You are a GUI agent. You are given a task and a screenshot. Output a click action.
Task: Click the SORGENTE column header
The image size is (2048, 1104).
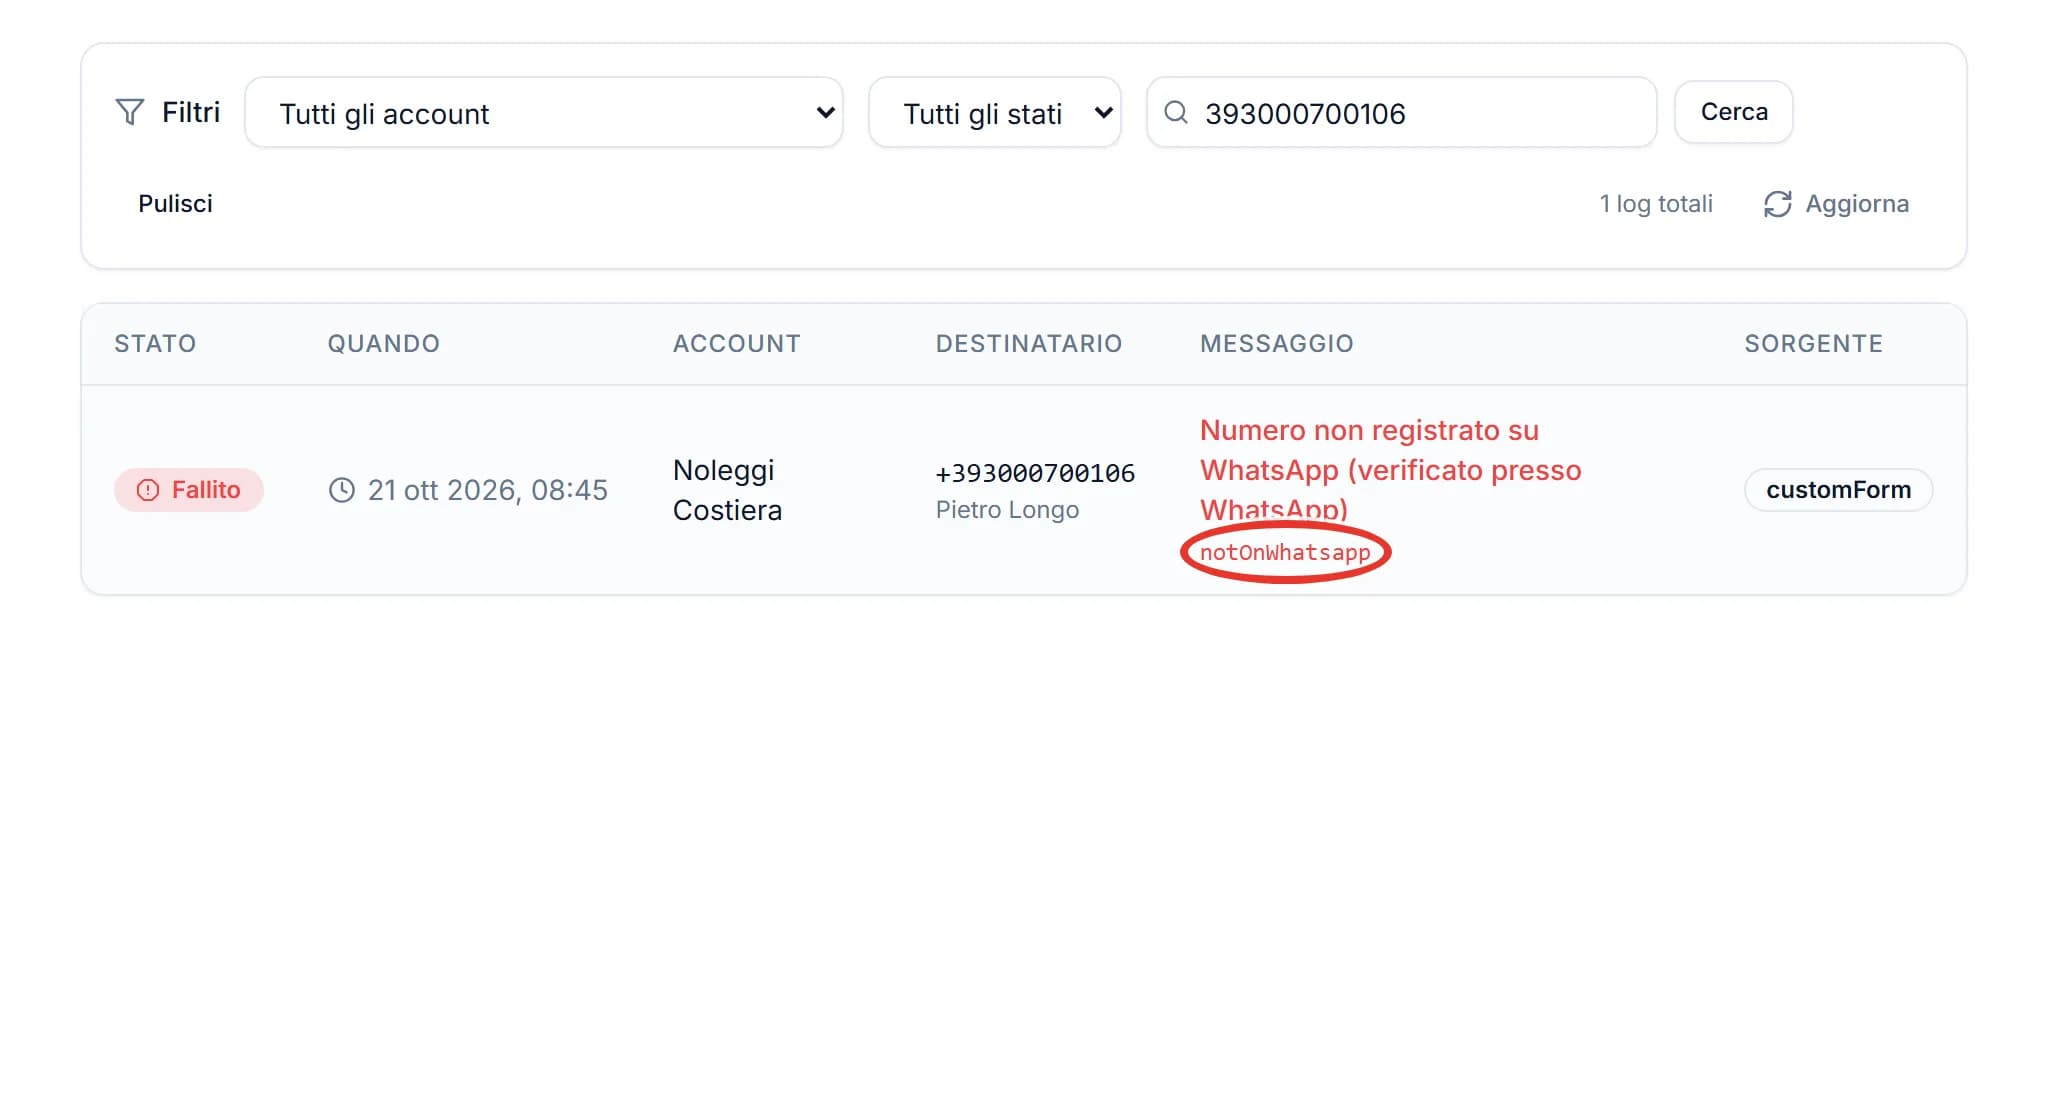1814,344
